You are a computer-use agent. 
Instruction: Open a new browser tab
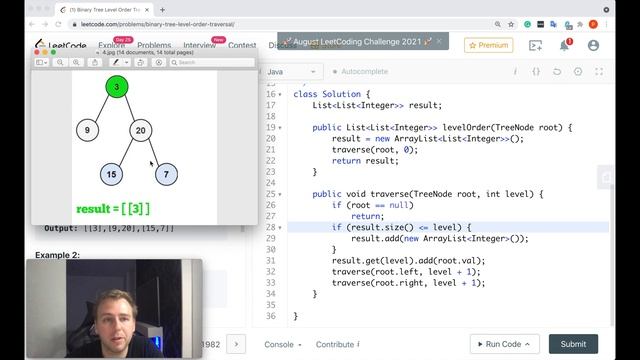click(162, 10)
